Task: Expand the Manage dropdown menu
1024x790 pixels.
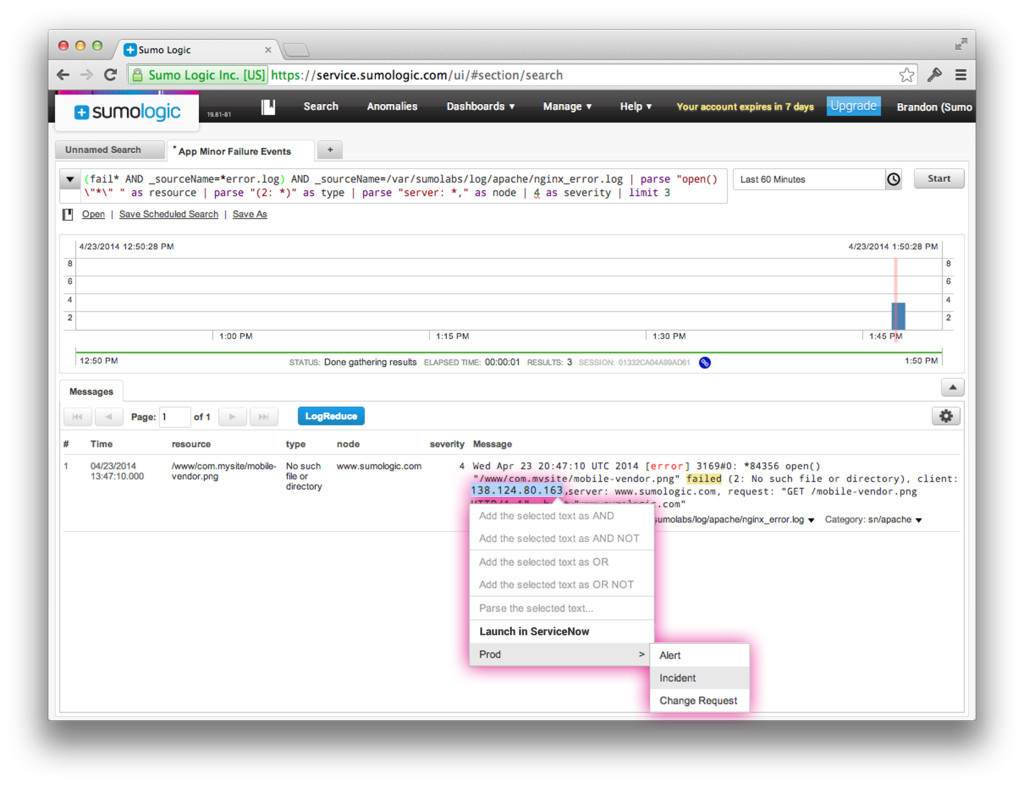Action: (567, 106)
